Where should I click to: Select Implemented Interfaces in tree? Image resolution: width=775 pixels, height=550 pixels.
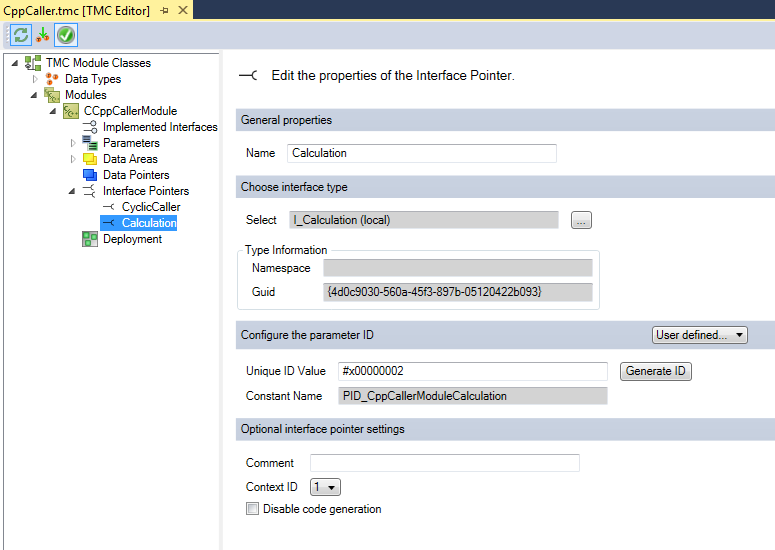point(160,127)
